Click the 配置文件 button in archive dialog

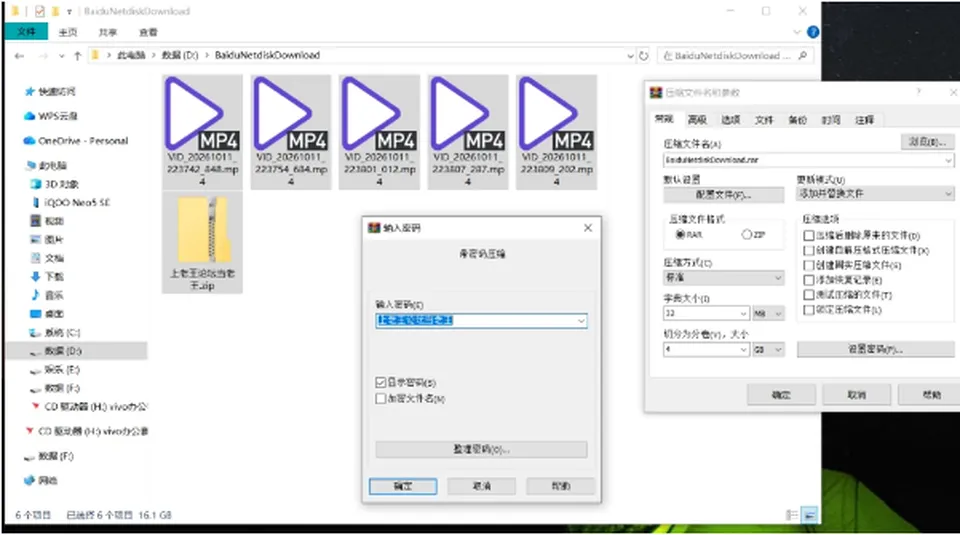tap(723, 195)
